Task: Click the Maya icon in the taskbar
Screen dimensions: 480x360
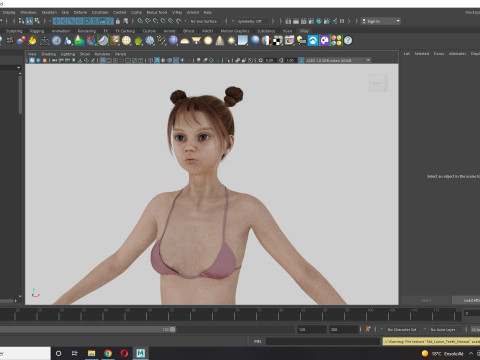Action: 140,353
